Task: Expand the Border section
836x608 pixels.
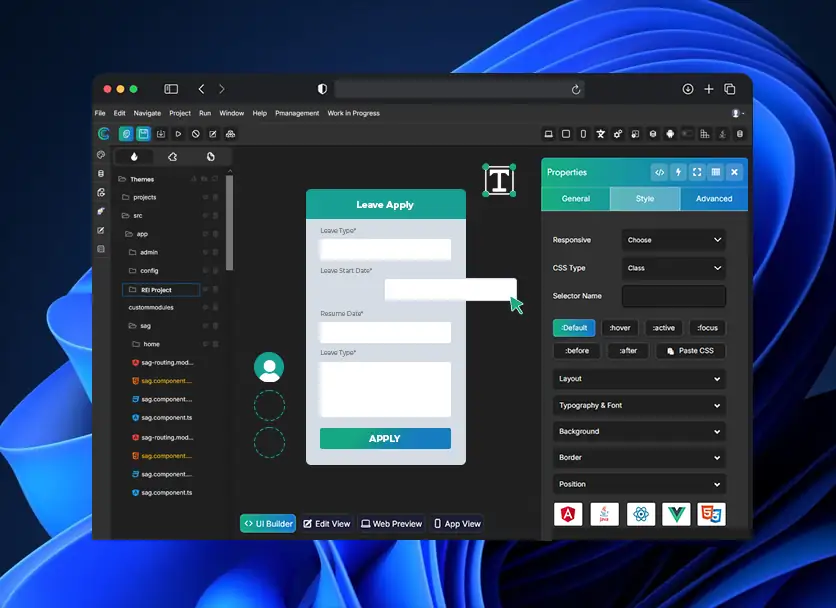Action: [x=639, y=458]
